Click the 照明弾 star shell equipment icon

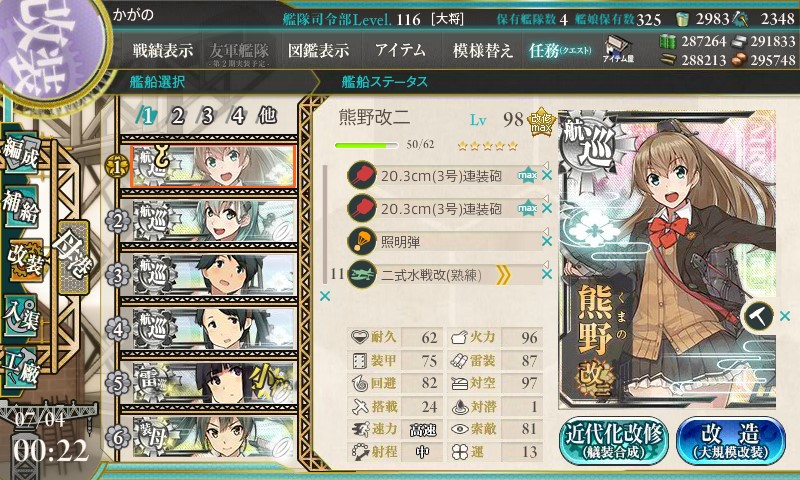coord(362,241)
